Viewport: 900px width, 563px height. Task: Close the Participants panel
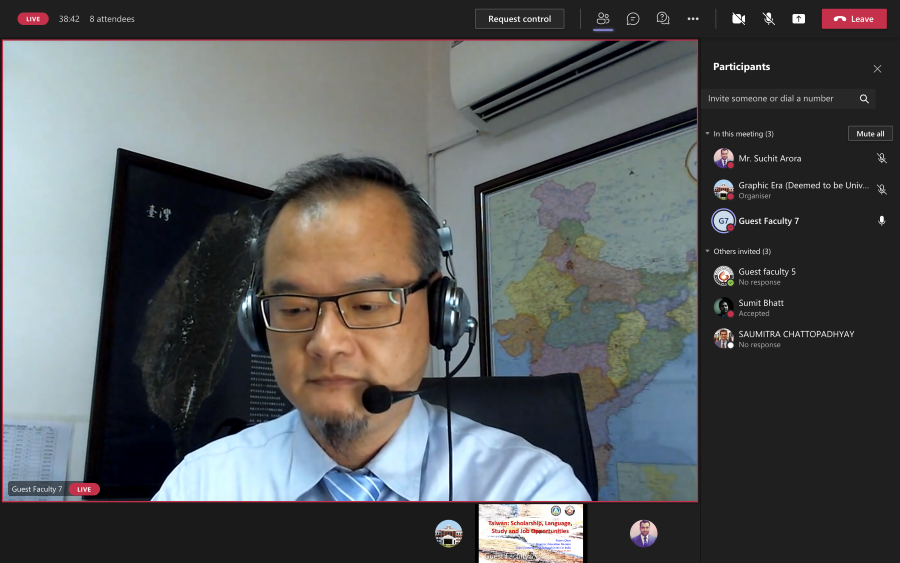point(877,69)
